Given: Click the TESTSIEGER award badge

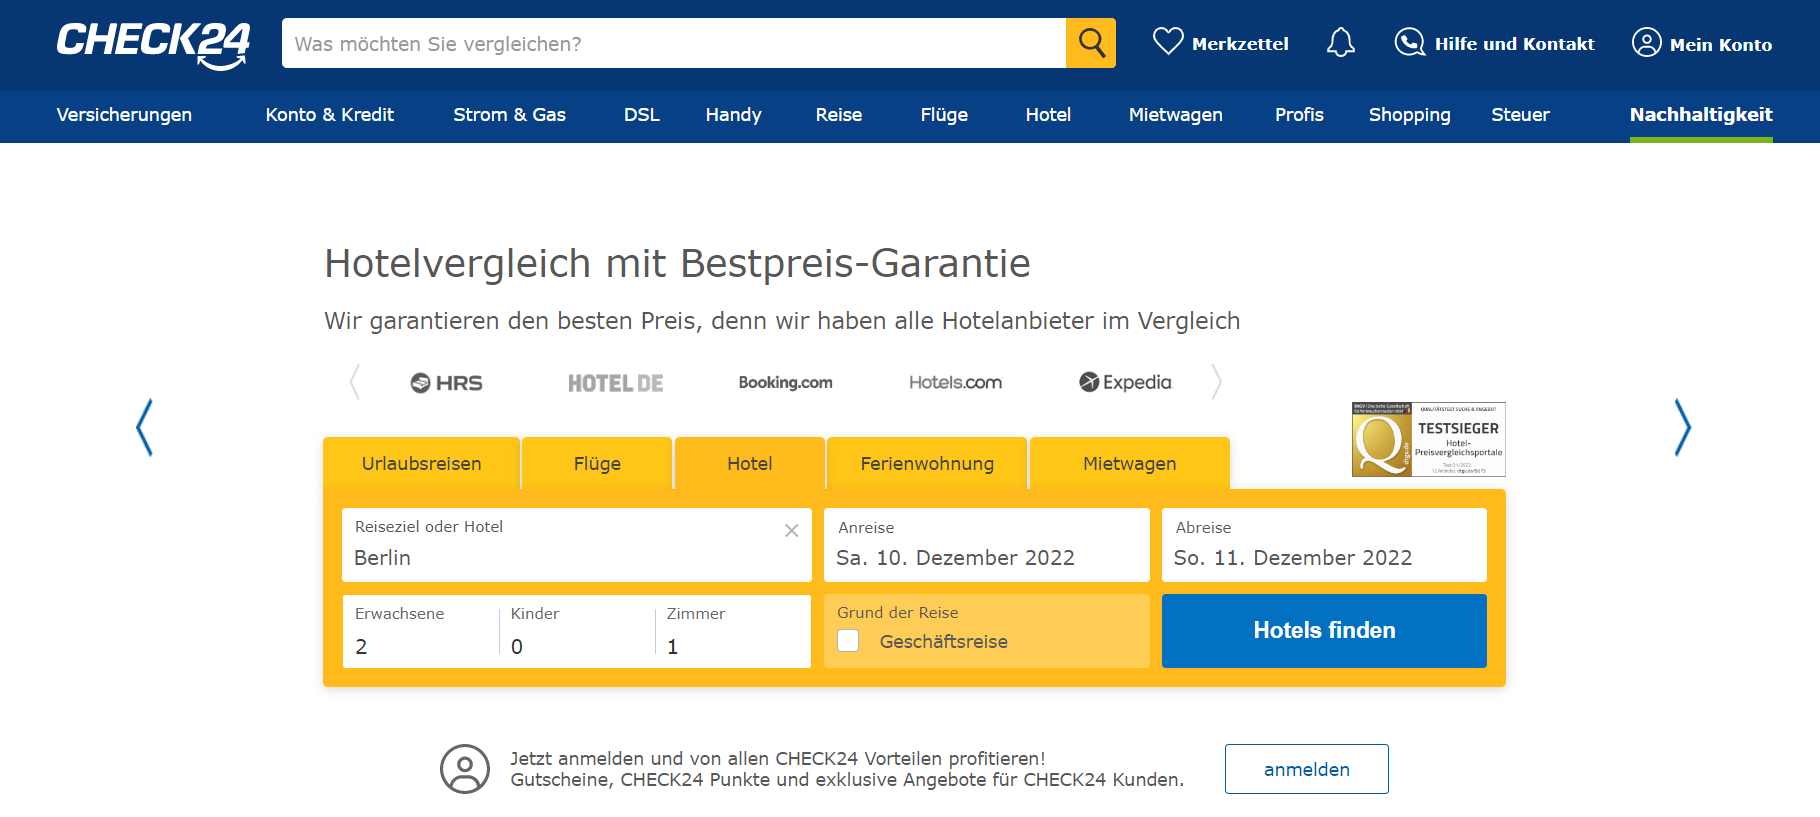Looking at the screenshot, I should coord(1428,439).
